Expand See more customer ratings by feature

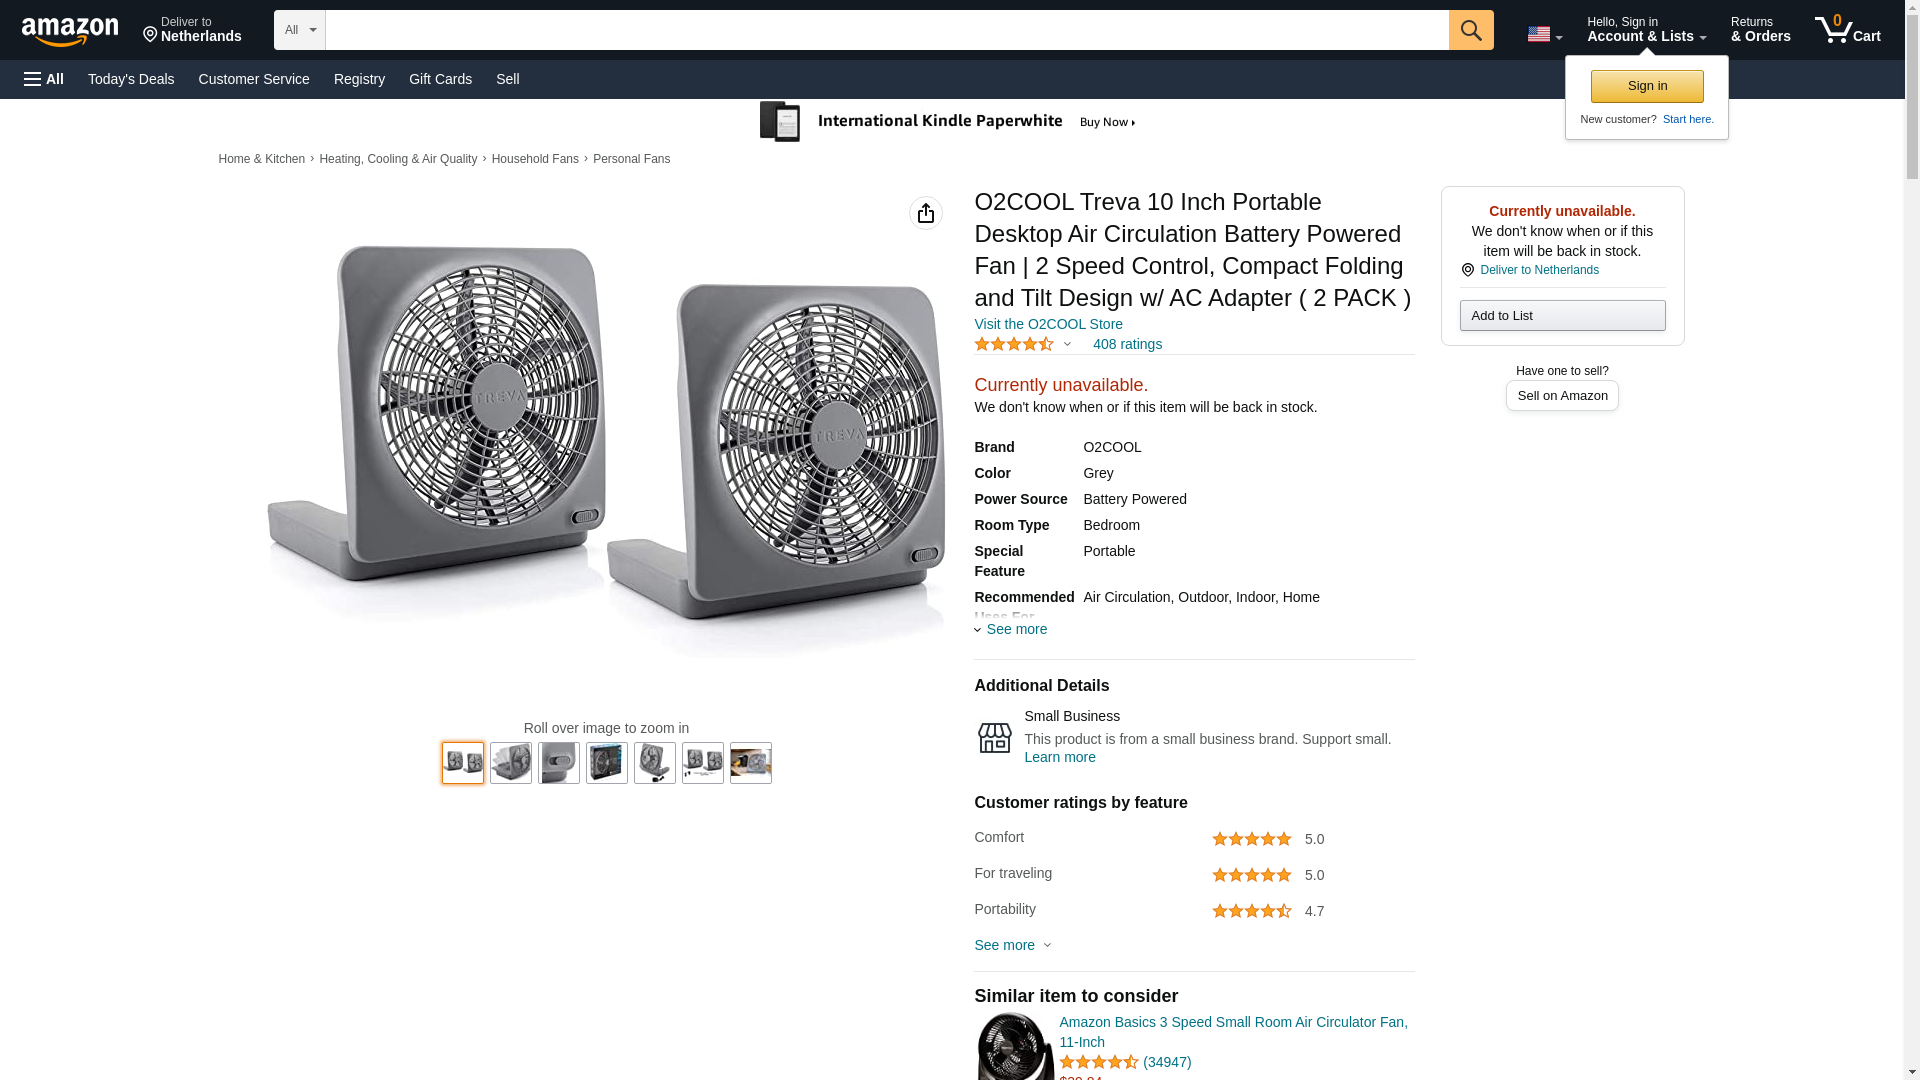click(1012, 945)
